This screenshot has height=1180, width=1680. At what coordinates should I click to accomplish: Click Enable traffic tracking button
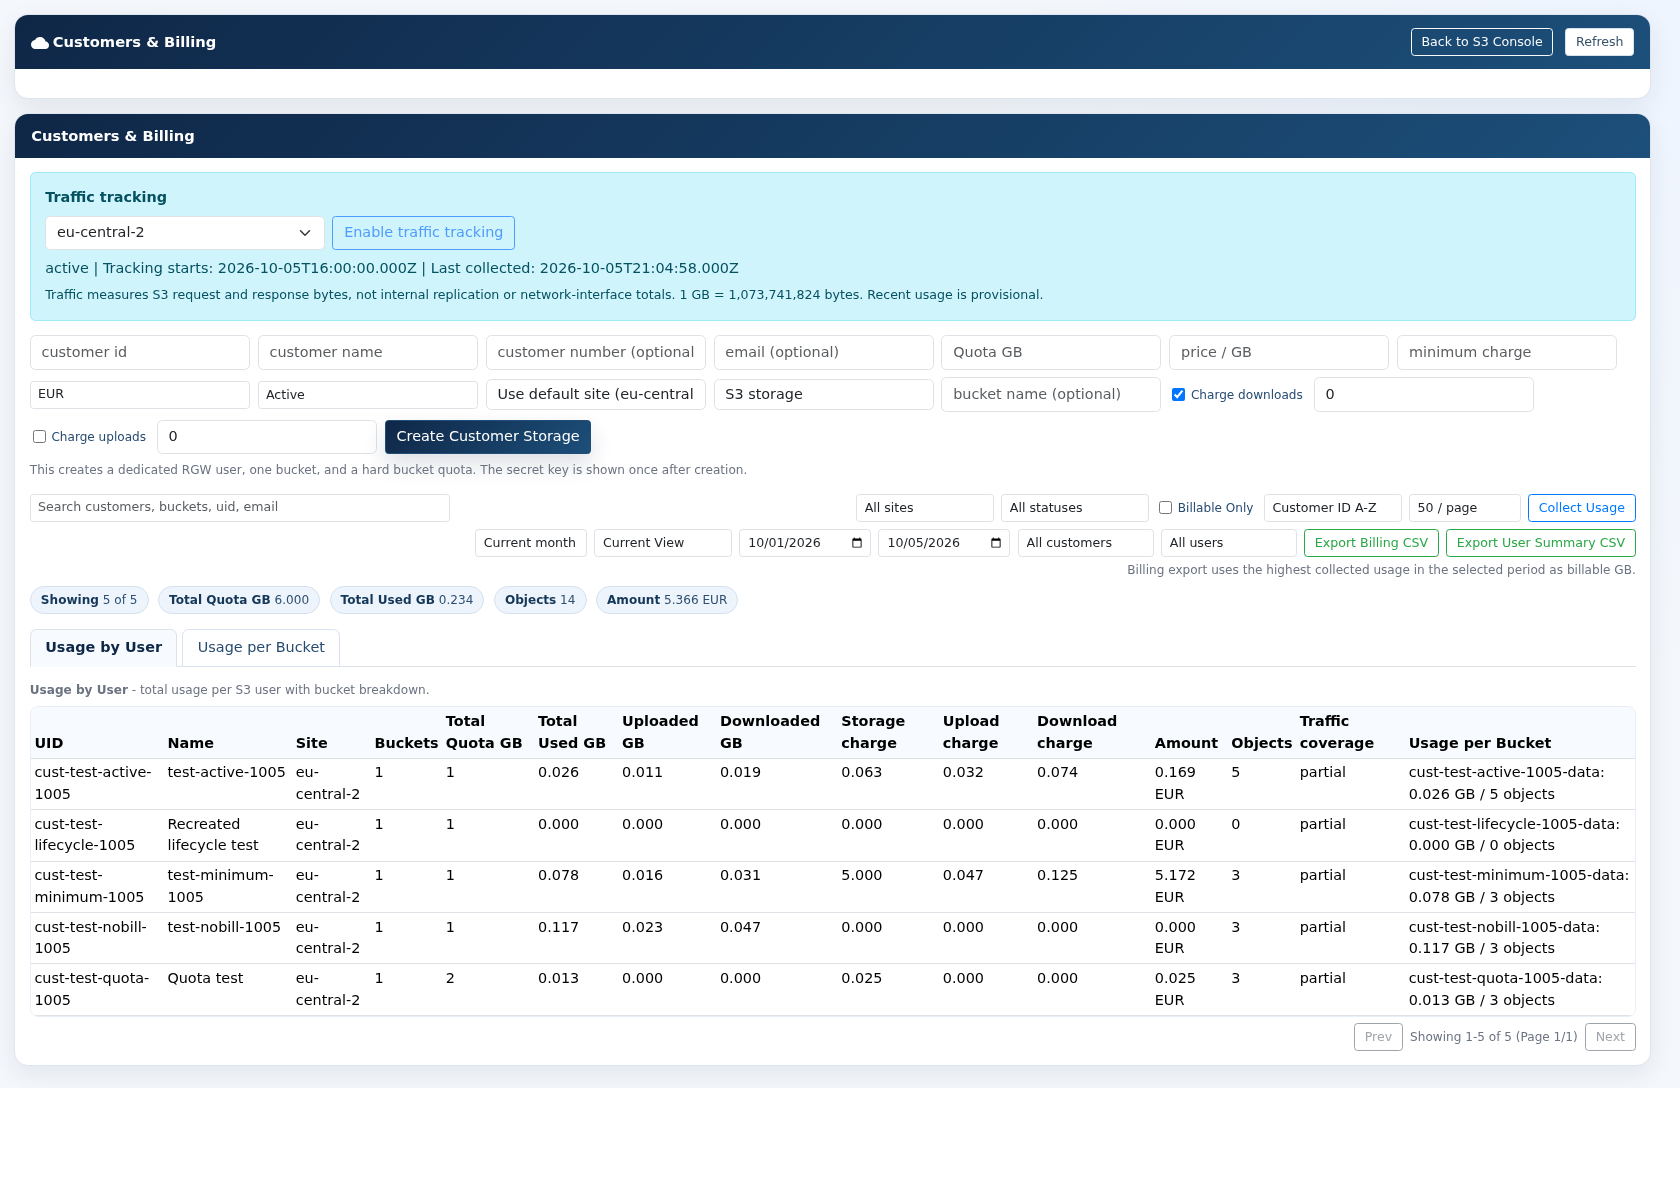[424, 233]
